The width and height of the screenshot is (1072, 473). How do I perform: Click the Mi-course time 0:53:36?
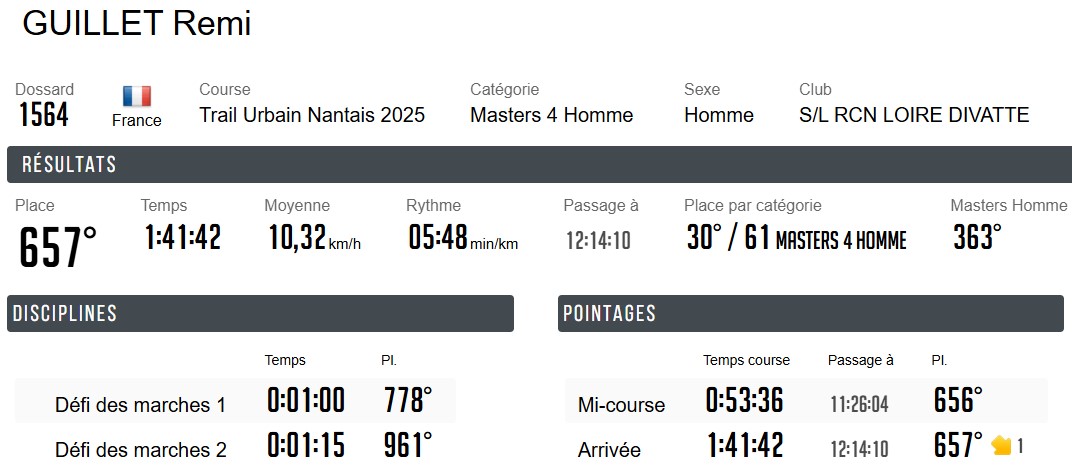click(x=744, y=401)
